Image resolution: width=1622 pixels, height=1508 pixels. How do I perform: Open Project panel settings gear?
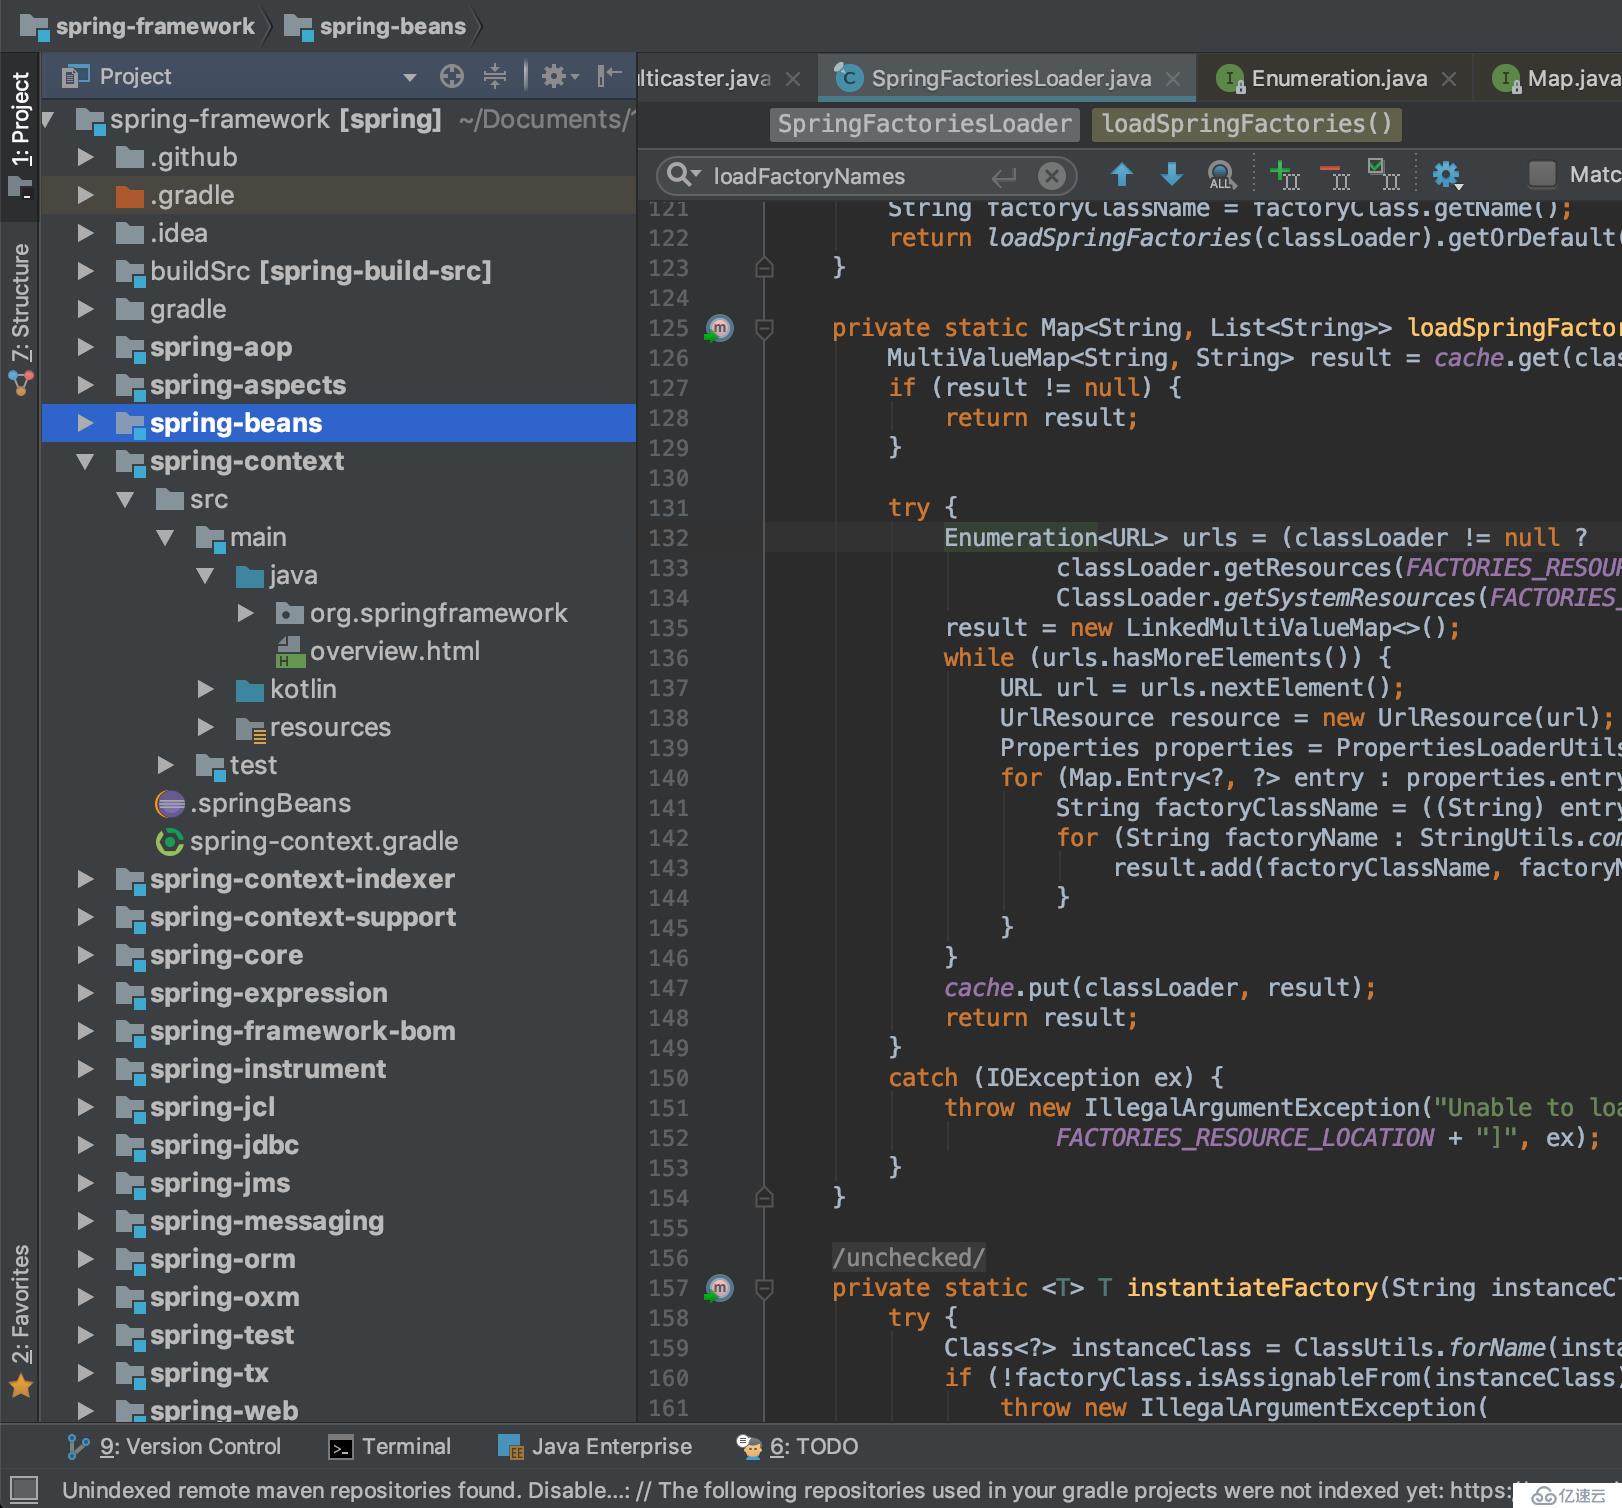[560, 76]
